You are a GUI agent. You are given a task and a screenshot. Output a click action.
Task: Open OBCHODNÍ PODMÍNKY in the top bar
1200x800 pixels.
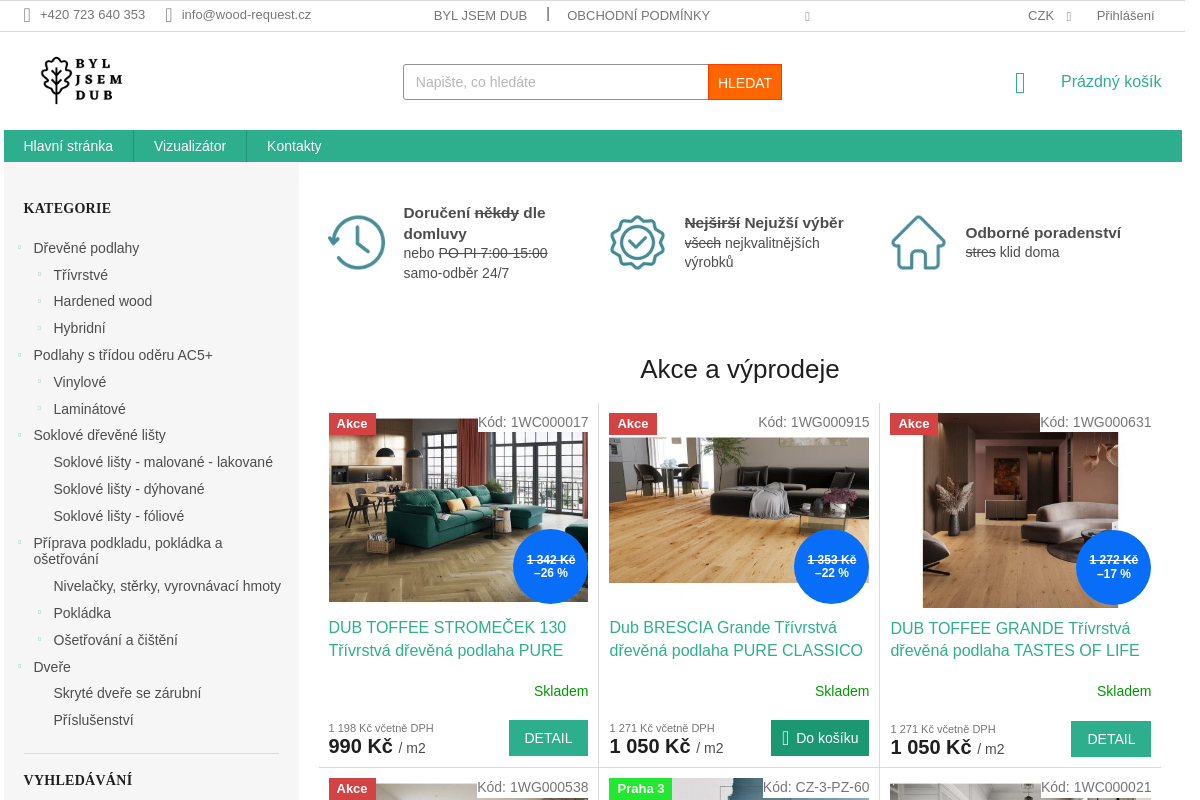coord(638,15)
